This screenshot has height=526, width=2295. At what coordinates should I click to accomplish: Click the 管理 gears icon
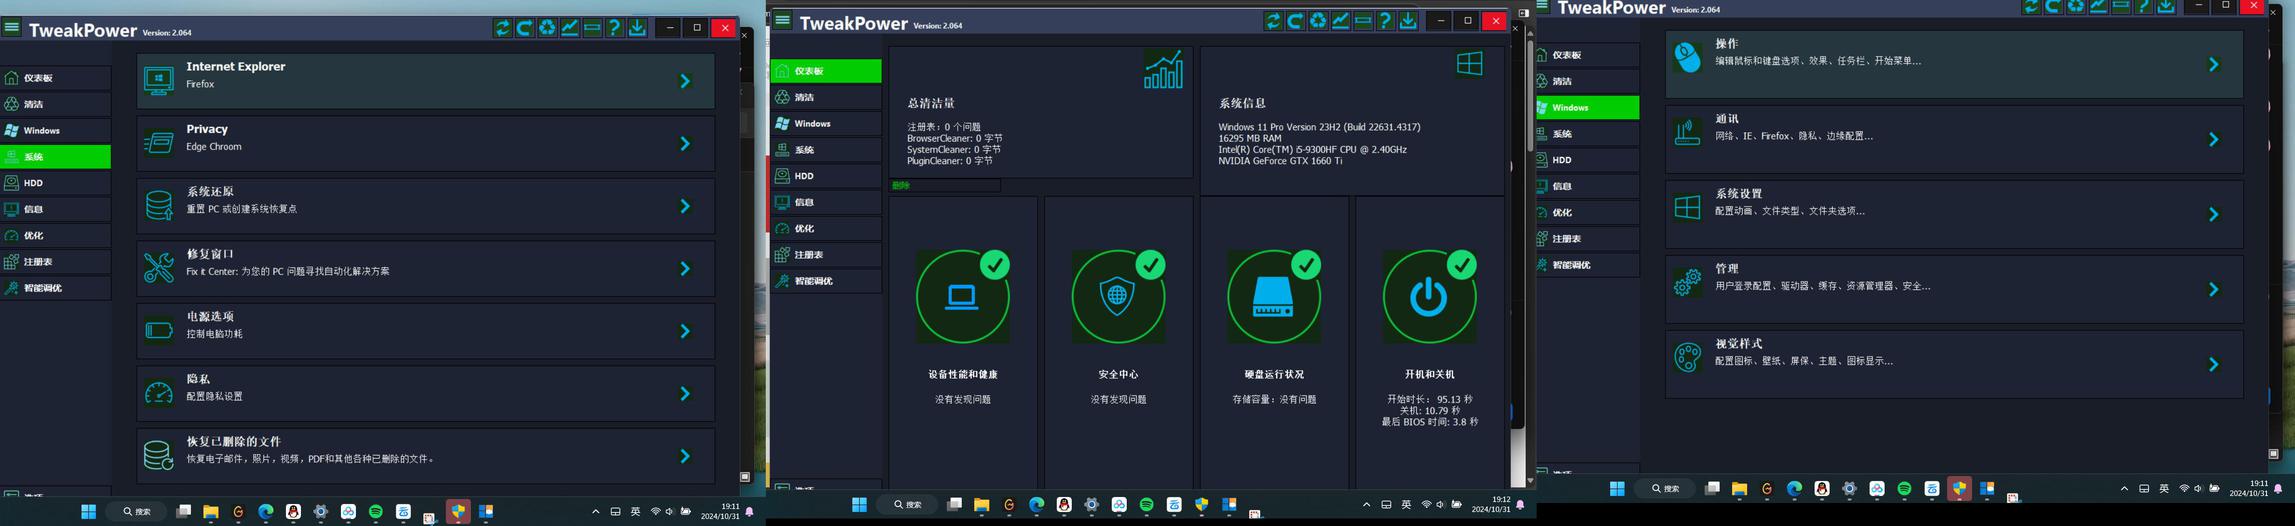[1688, 282]
